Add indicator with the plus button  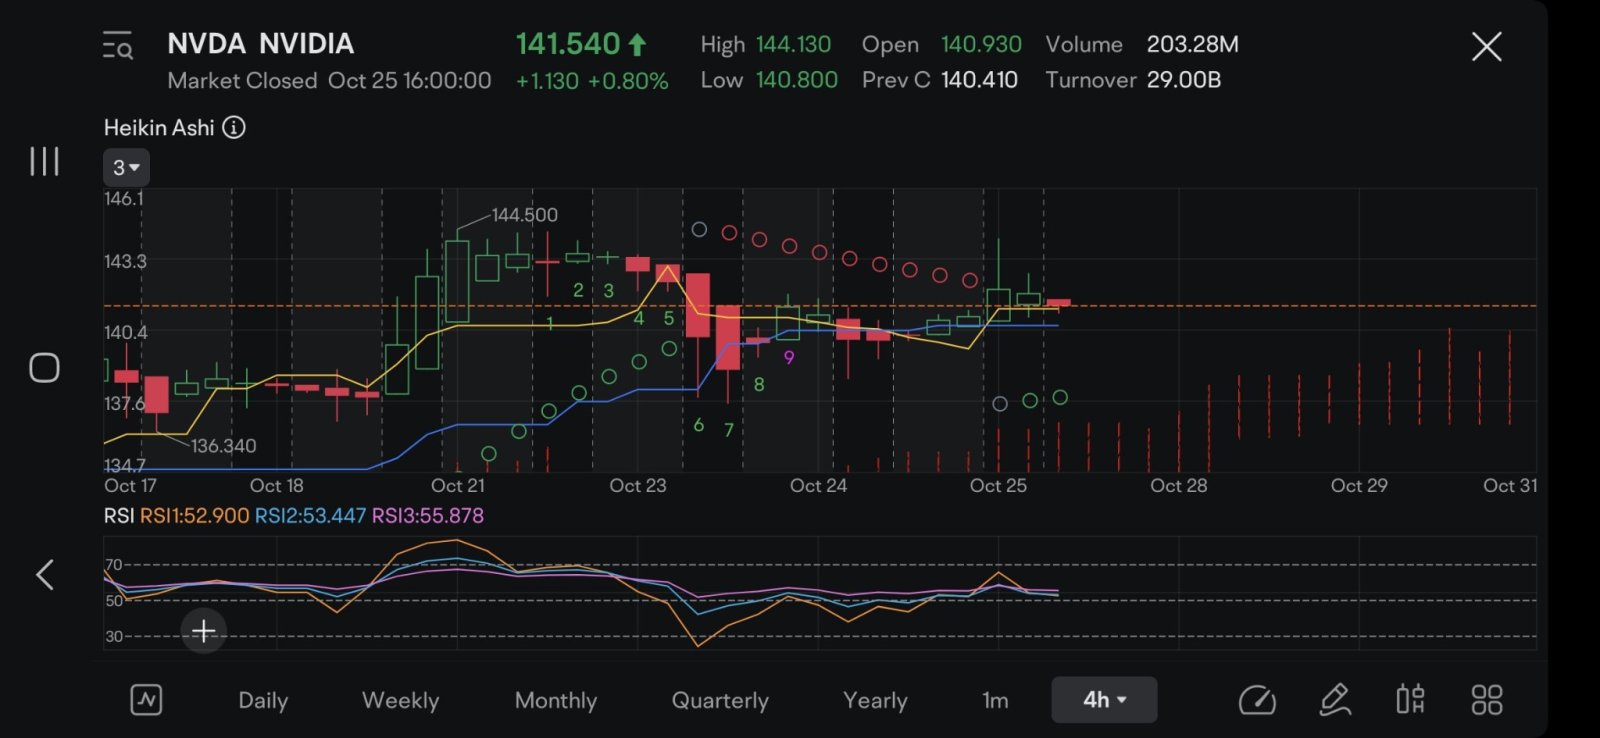click(203, 631)
